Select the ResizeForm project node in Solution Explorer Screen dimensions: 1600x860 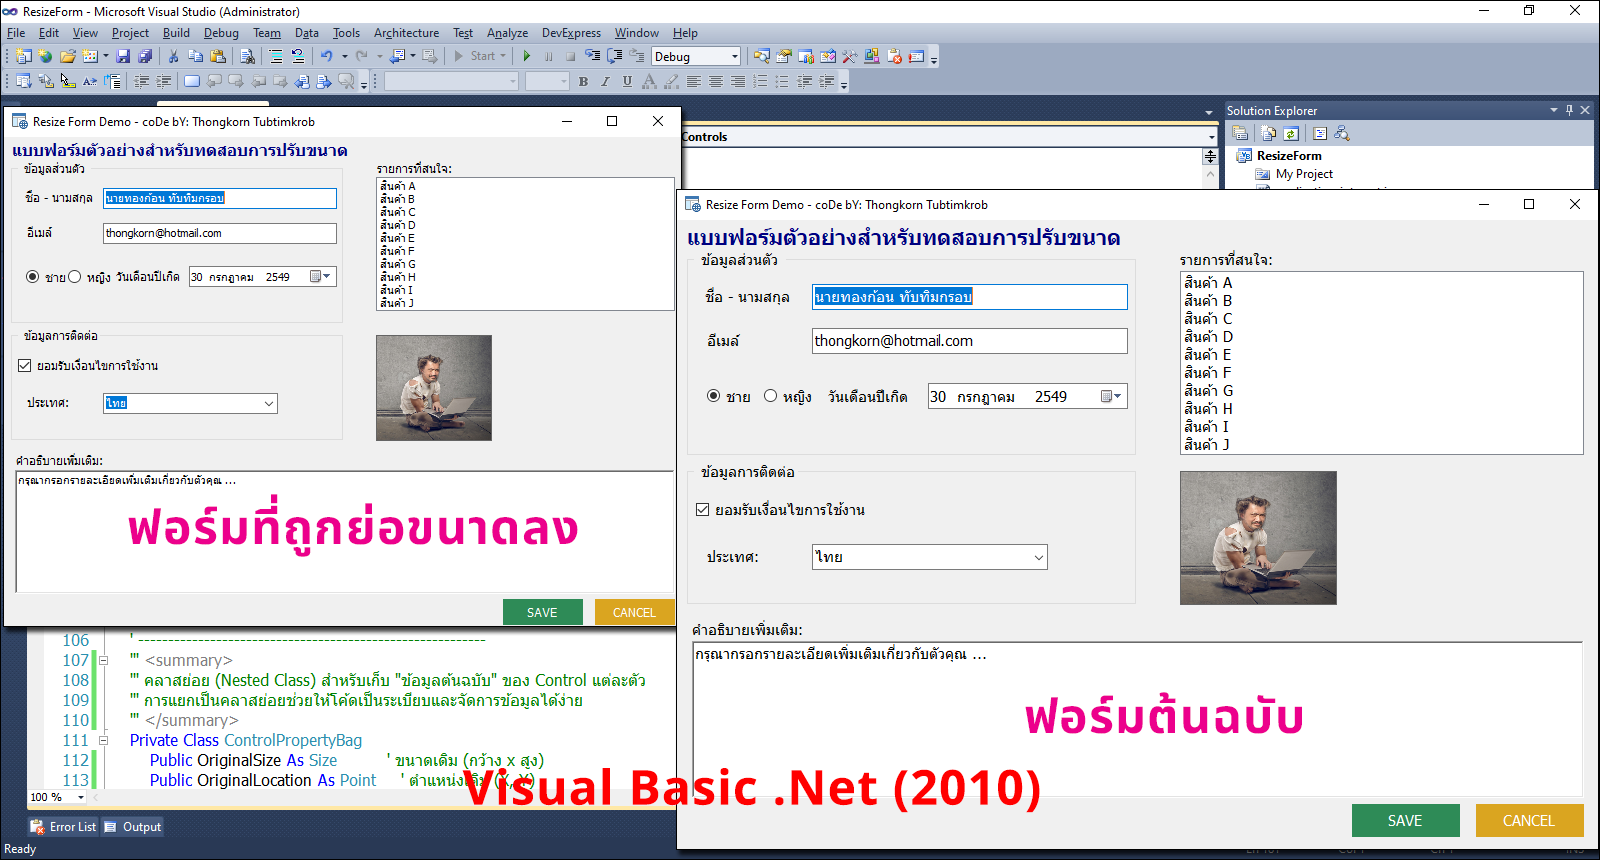pyautogui.click(x=1288, y=155)
